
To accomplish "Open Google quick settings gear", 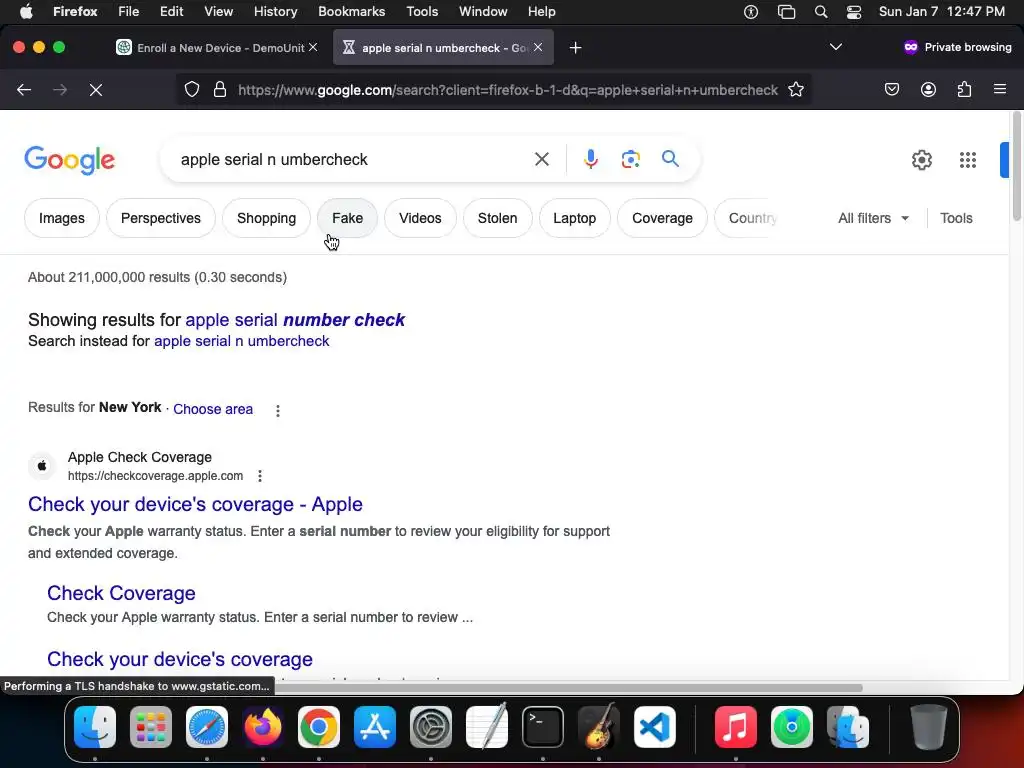I will point(921,160).
